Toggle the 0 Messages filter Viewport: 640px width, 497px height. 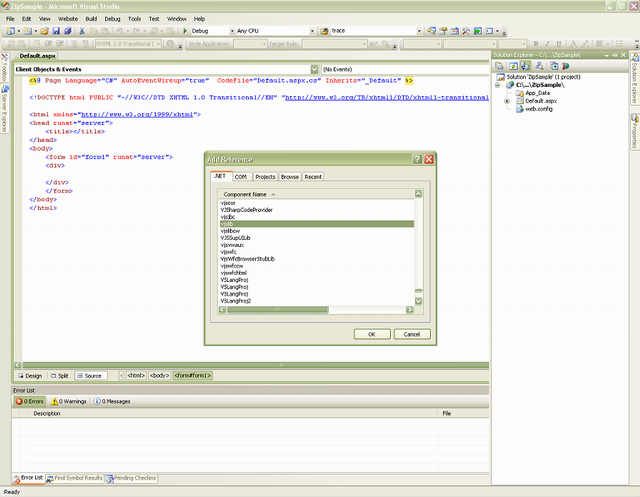tap(112, 402)
